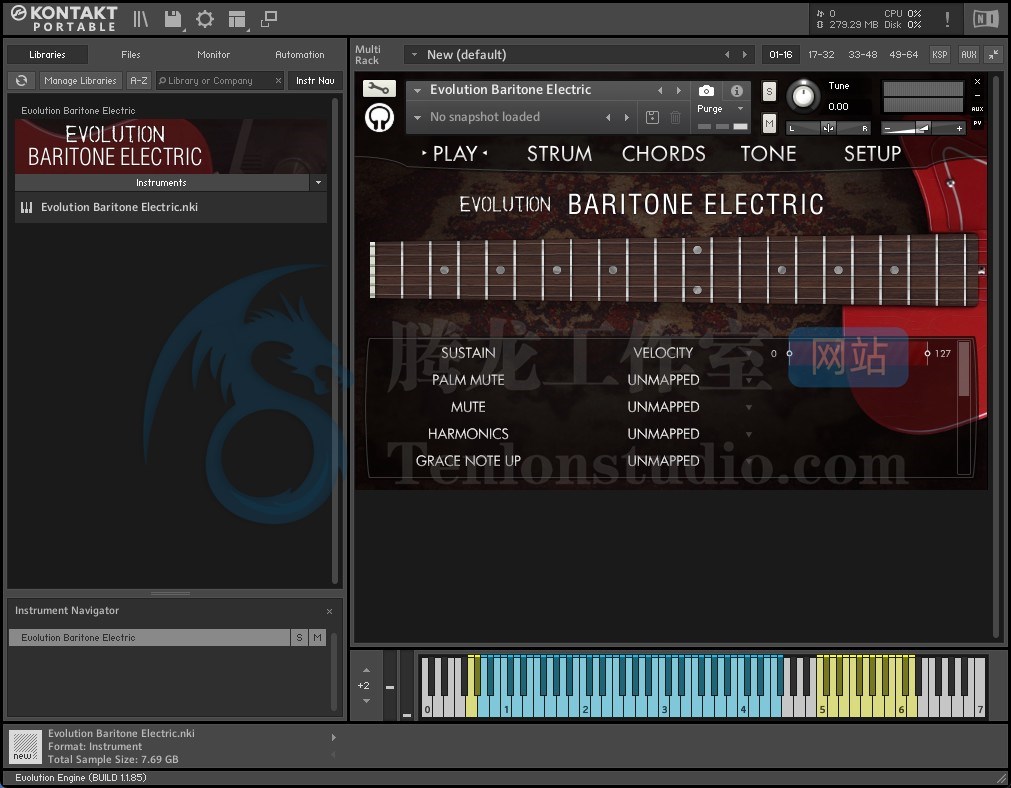Close the Instrument Navigator pane
Viewport: 1011px width, 788px height.
[x=329, y=611]
